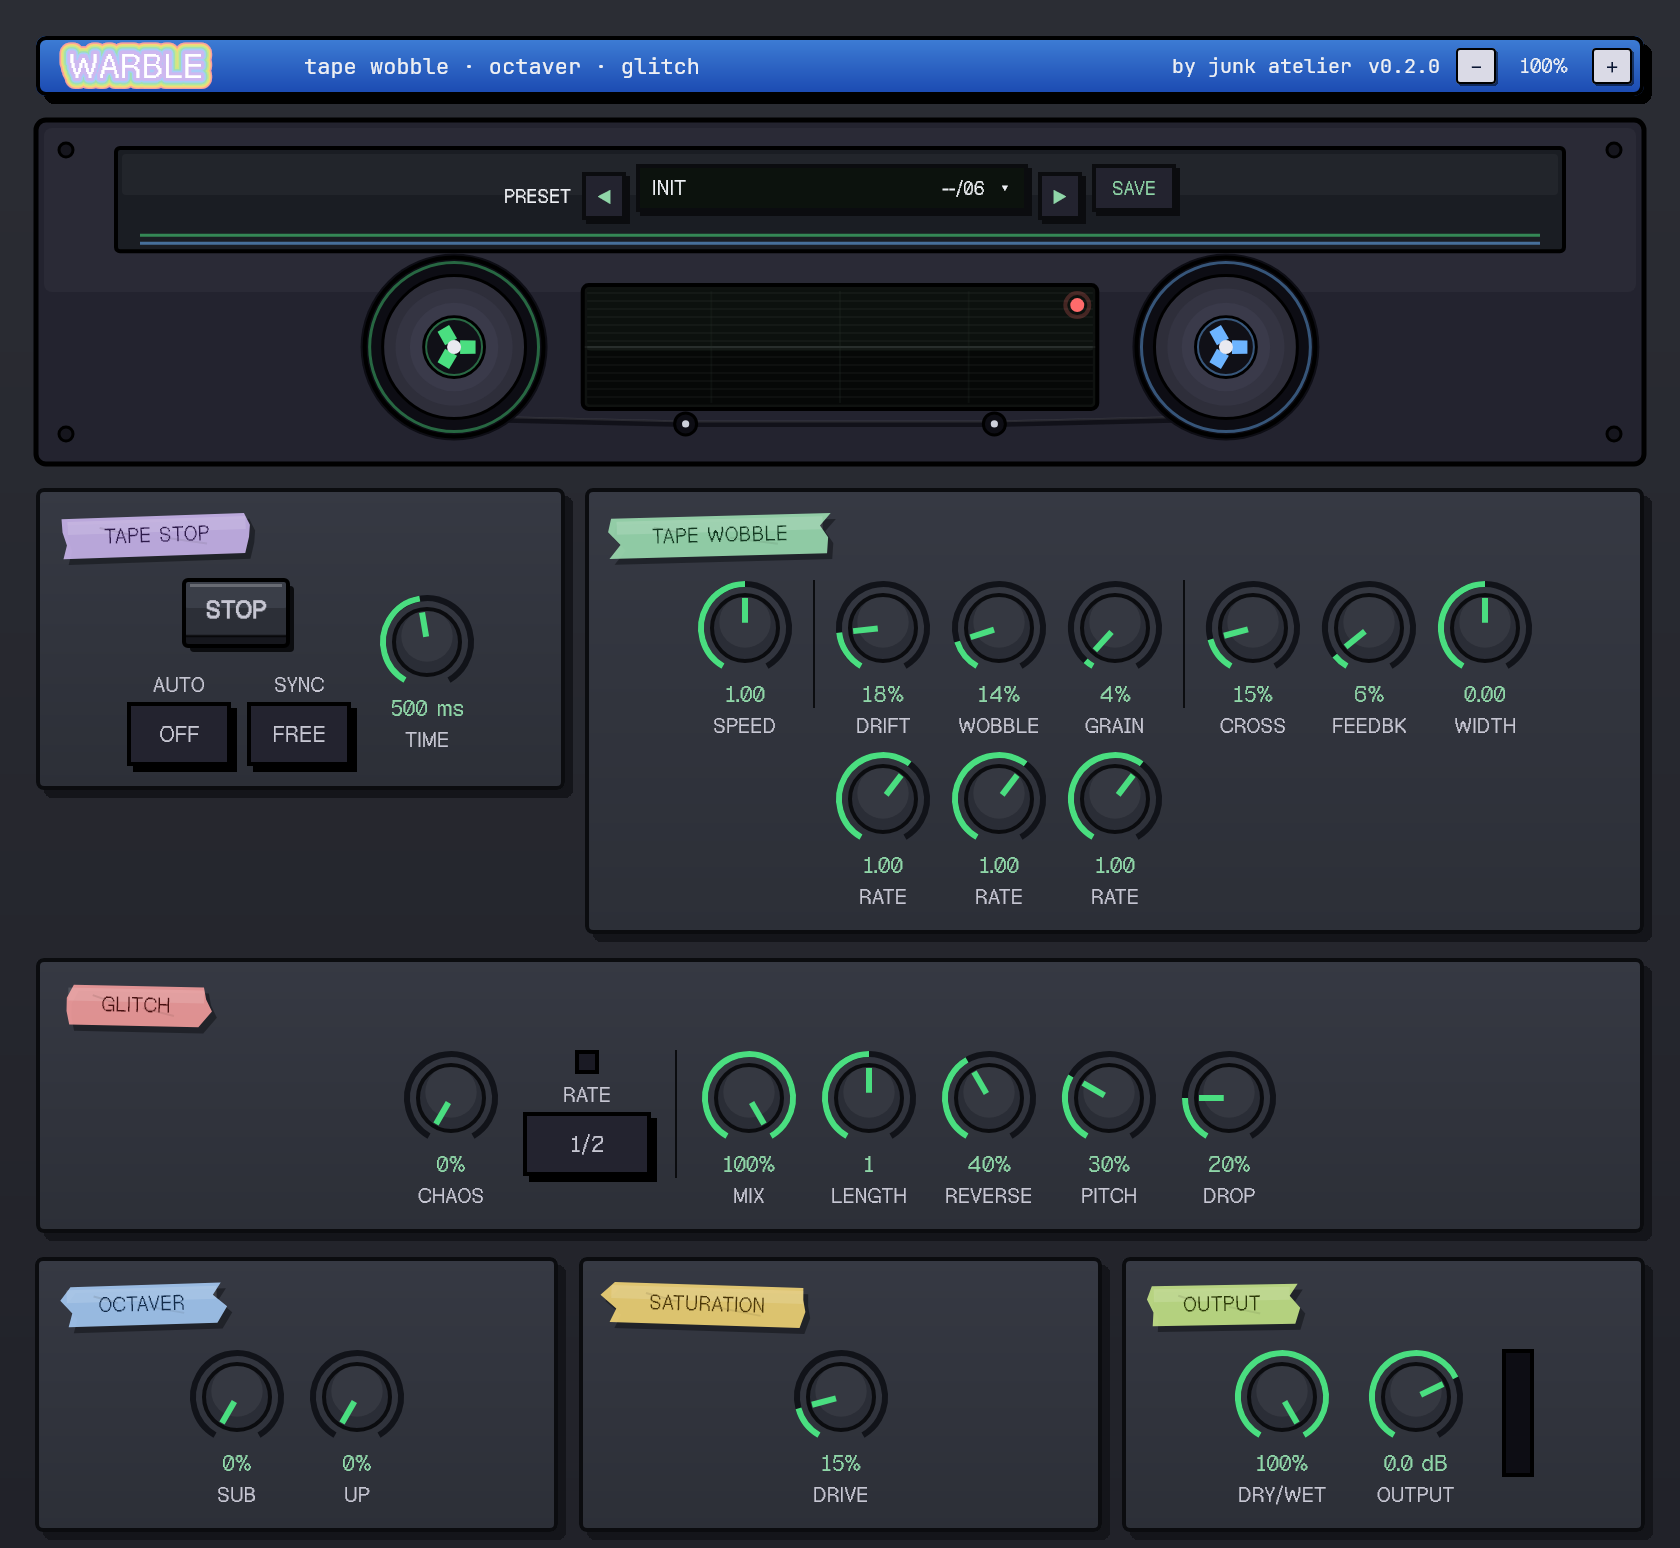The width and height of the screenshot is (1680, 1548).
Task: Adjust the tape stop TIME knob
Action: (427, 642)
